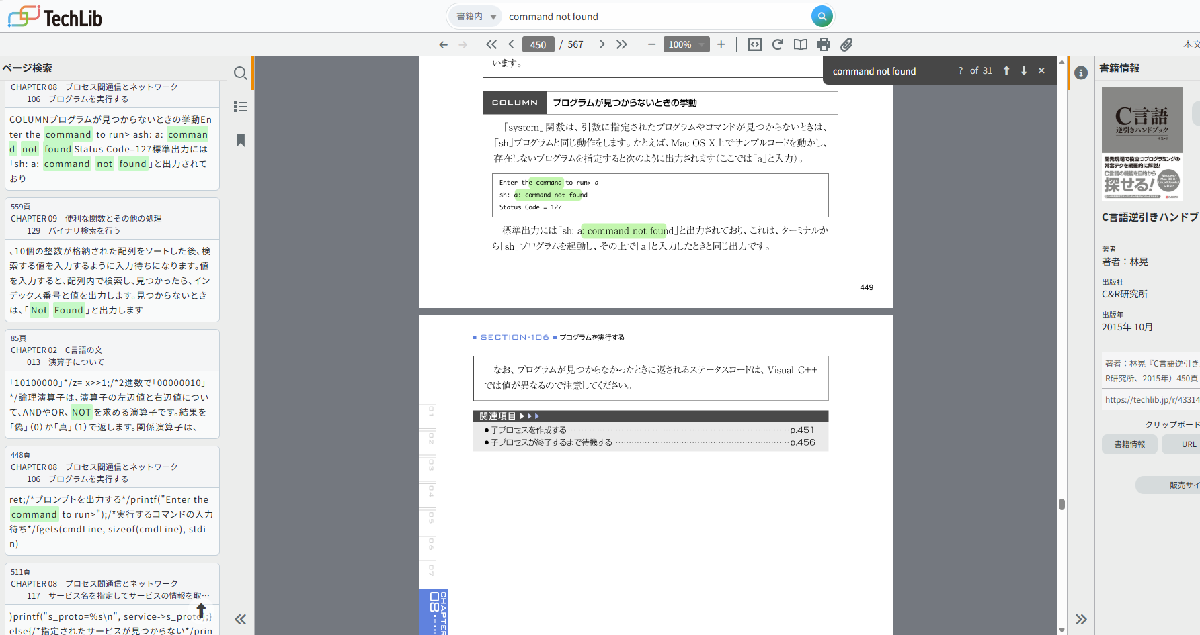Open the 100% zoom level dropdown
This screenshot has width=1200, height=635.
point(686,45)
